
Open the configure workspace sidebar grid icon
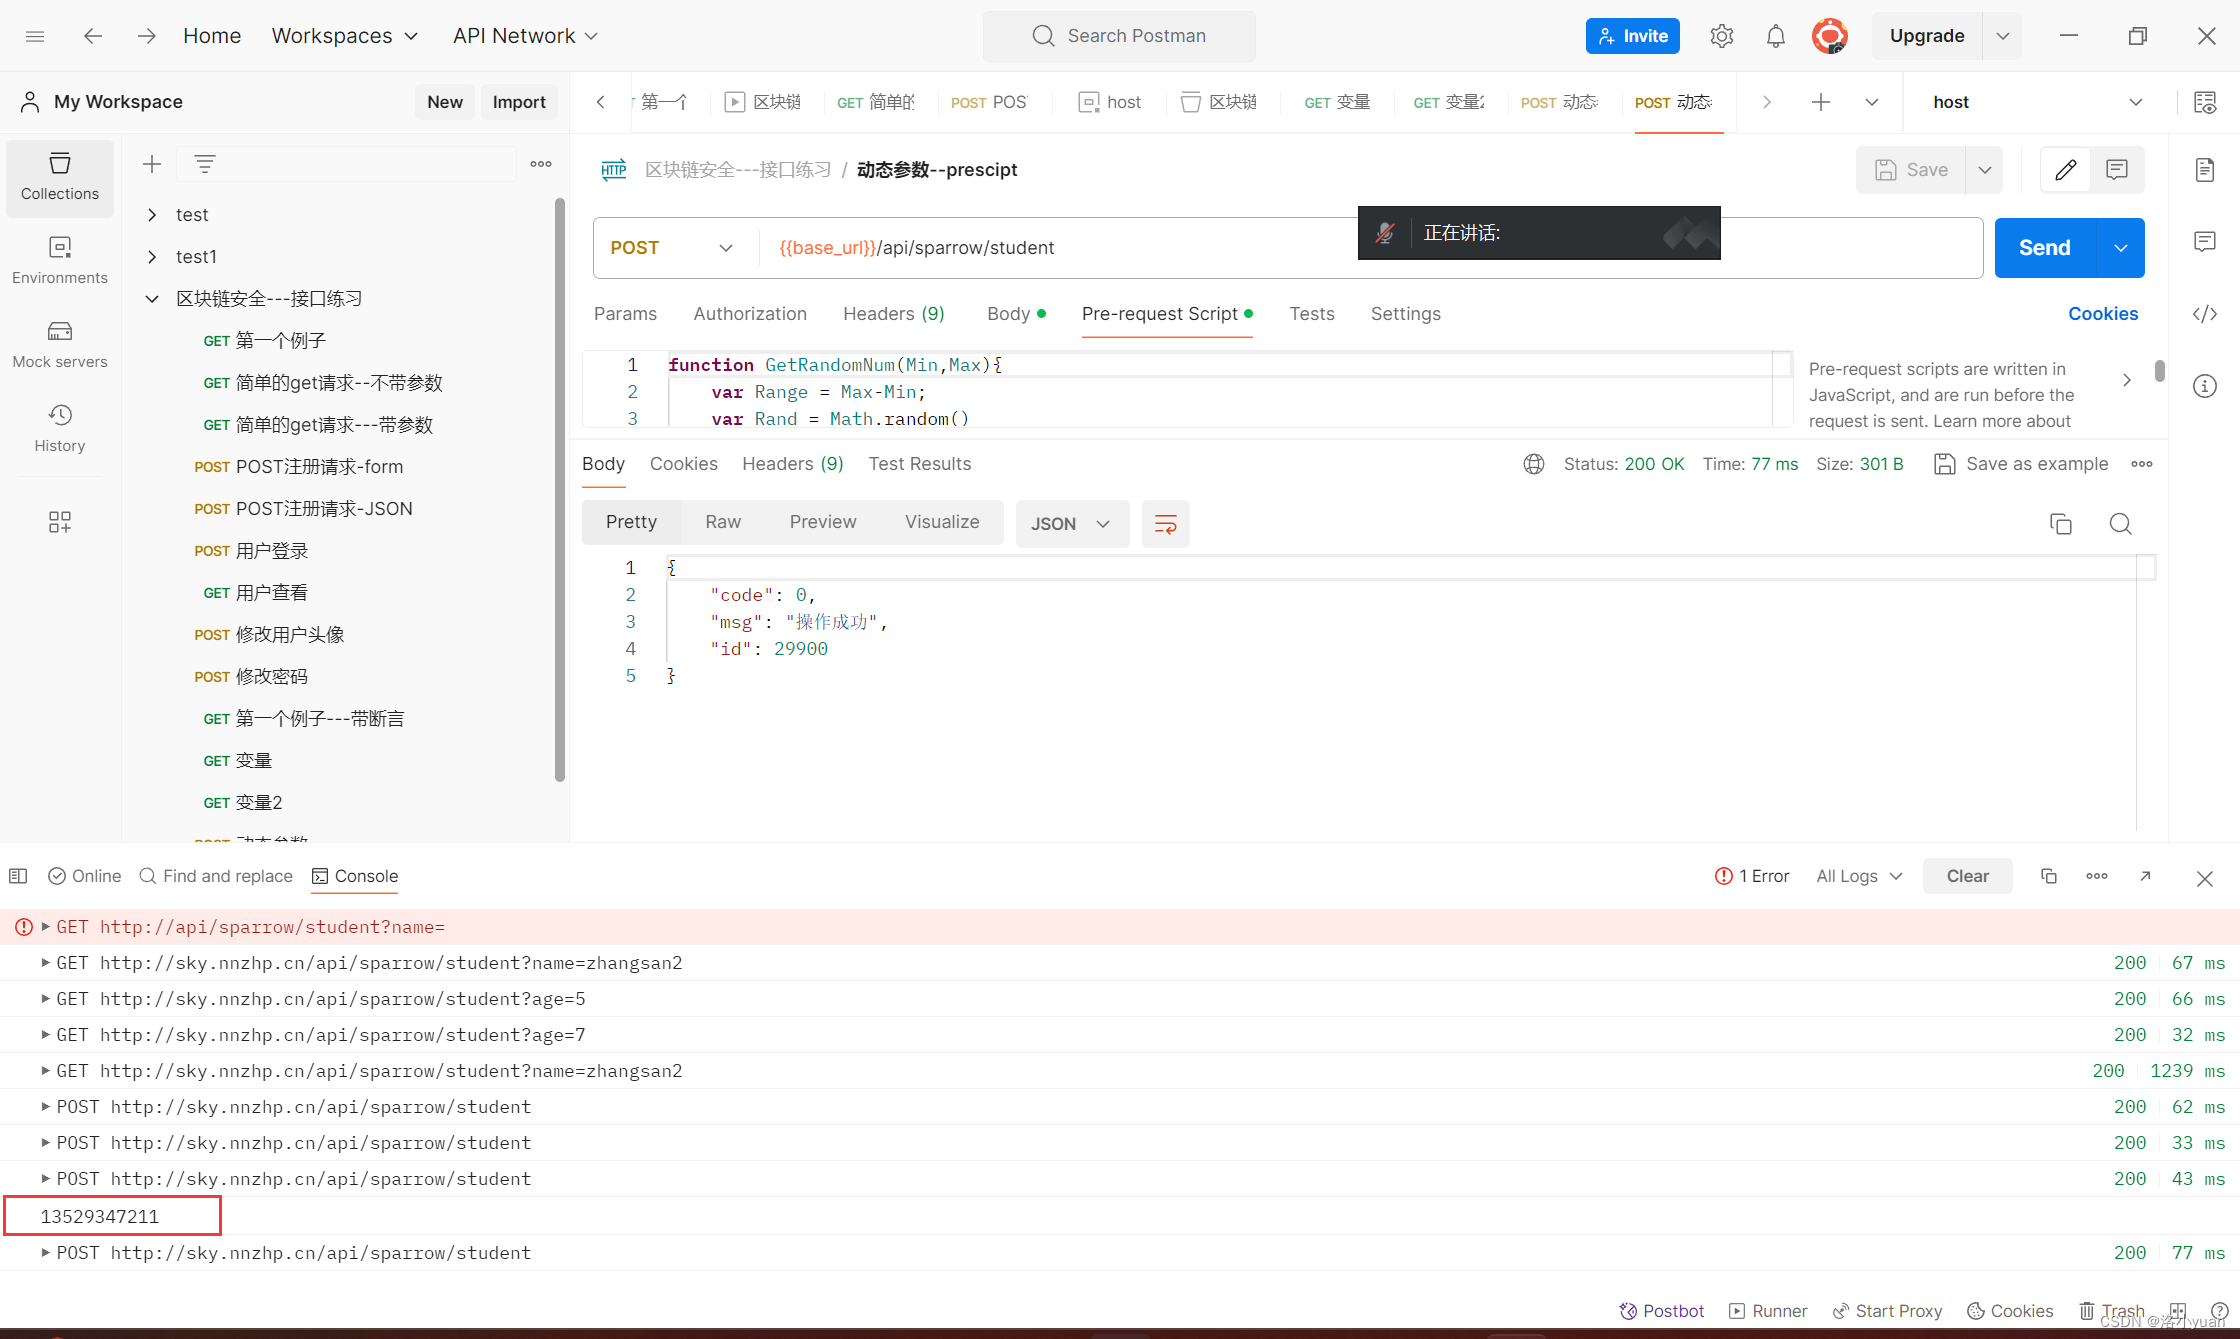(x=60, y=522)
